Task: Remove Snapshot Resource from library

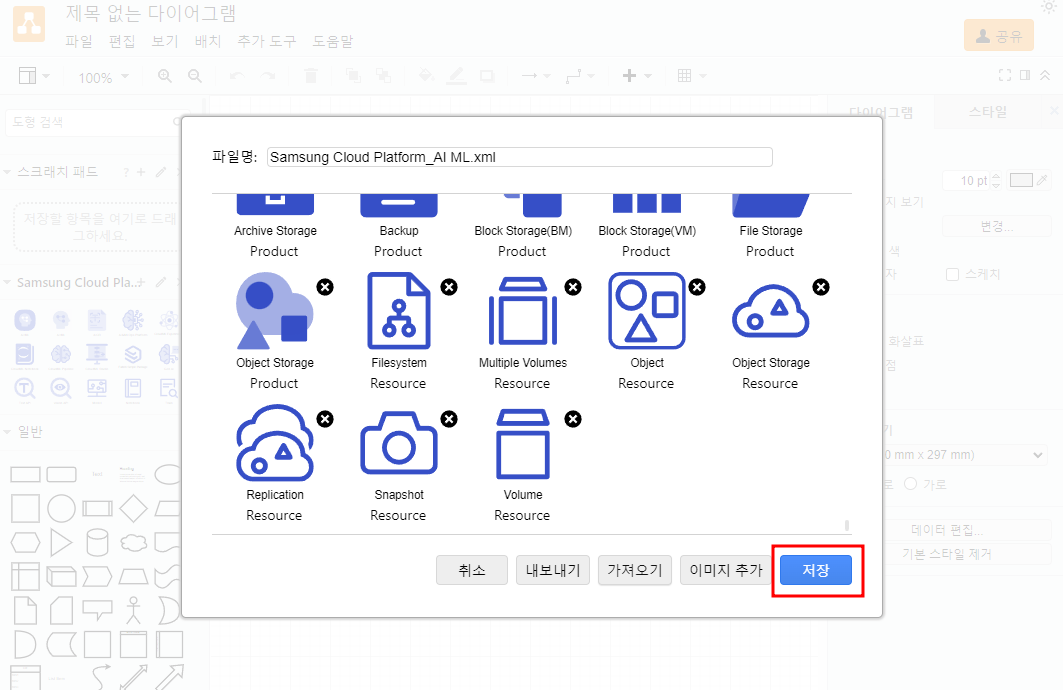Action: 449,420
